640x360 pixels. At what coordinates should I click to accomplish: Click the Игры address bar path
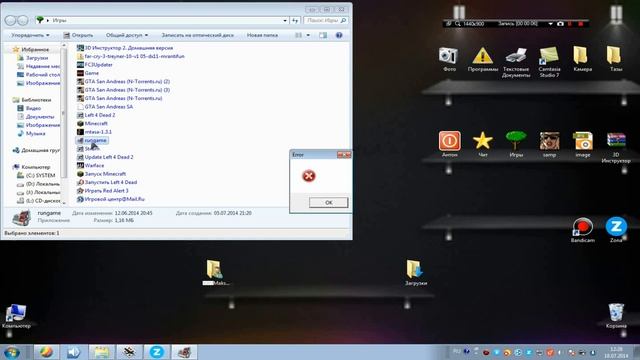coord(59,20)
